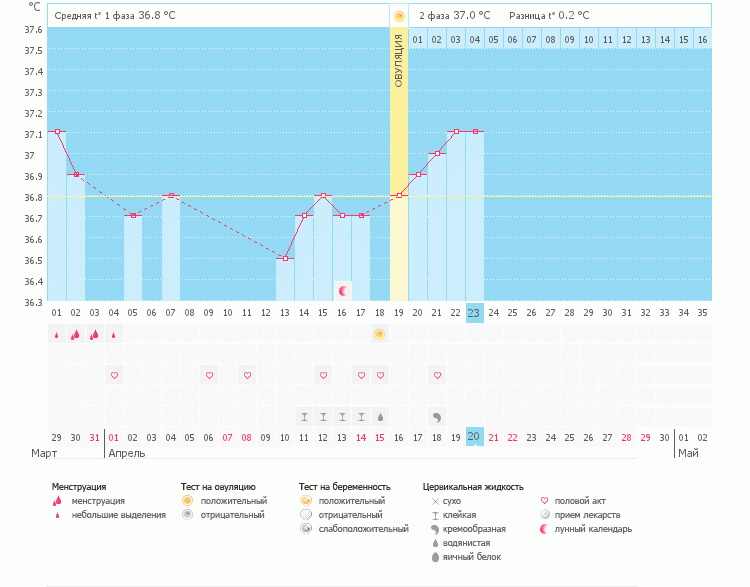Click the 36.5 temperature point on day 13
The height and width of the screenshot is (587, 750).
tap(285, 258)
